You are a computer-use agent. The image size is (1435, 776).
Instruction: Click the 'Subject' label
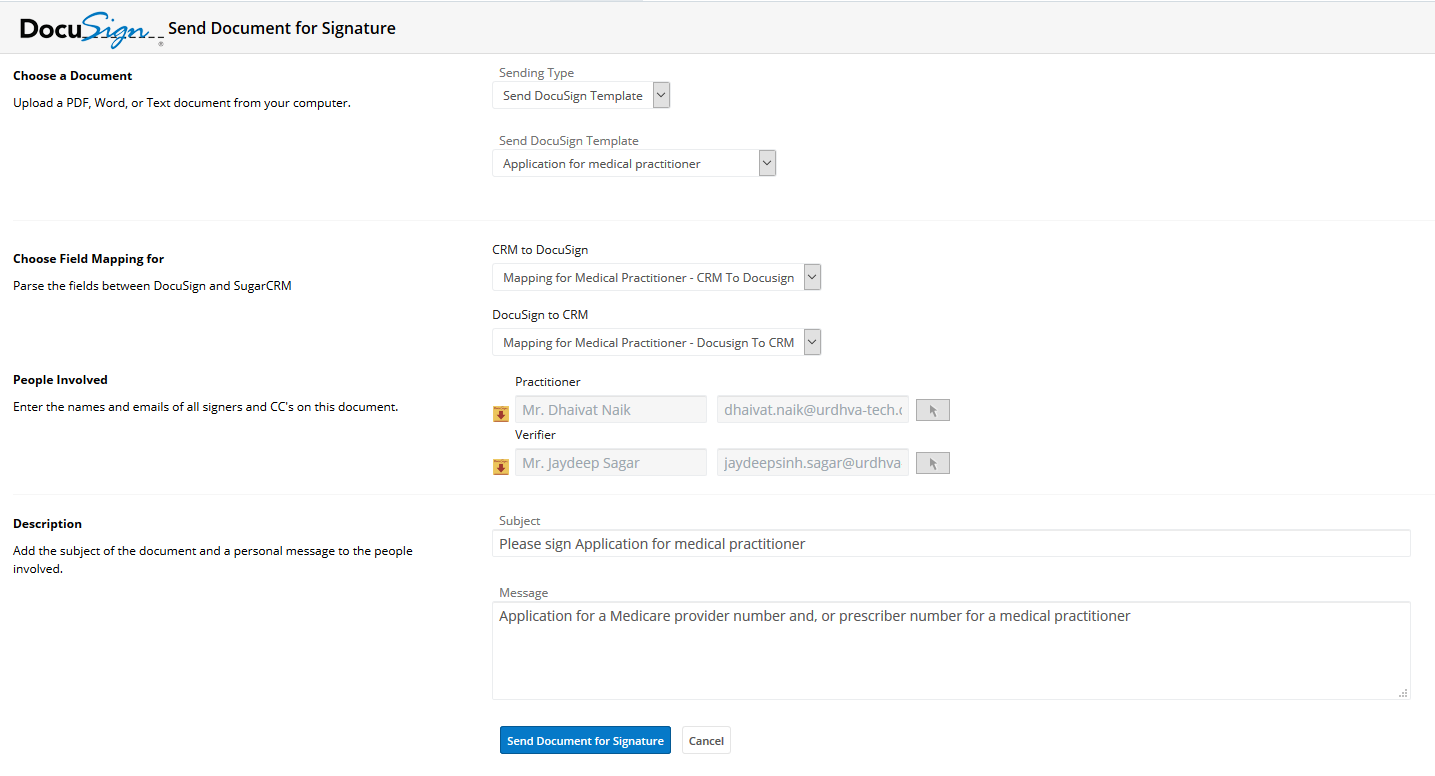[x=520, y=521]
